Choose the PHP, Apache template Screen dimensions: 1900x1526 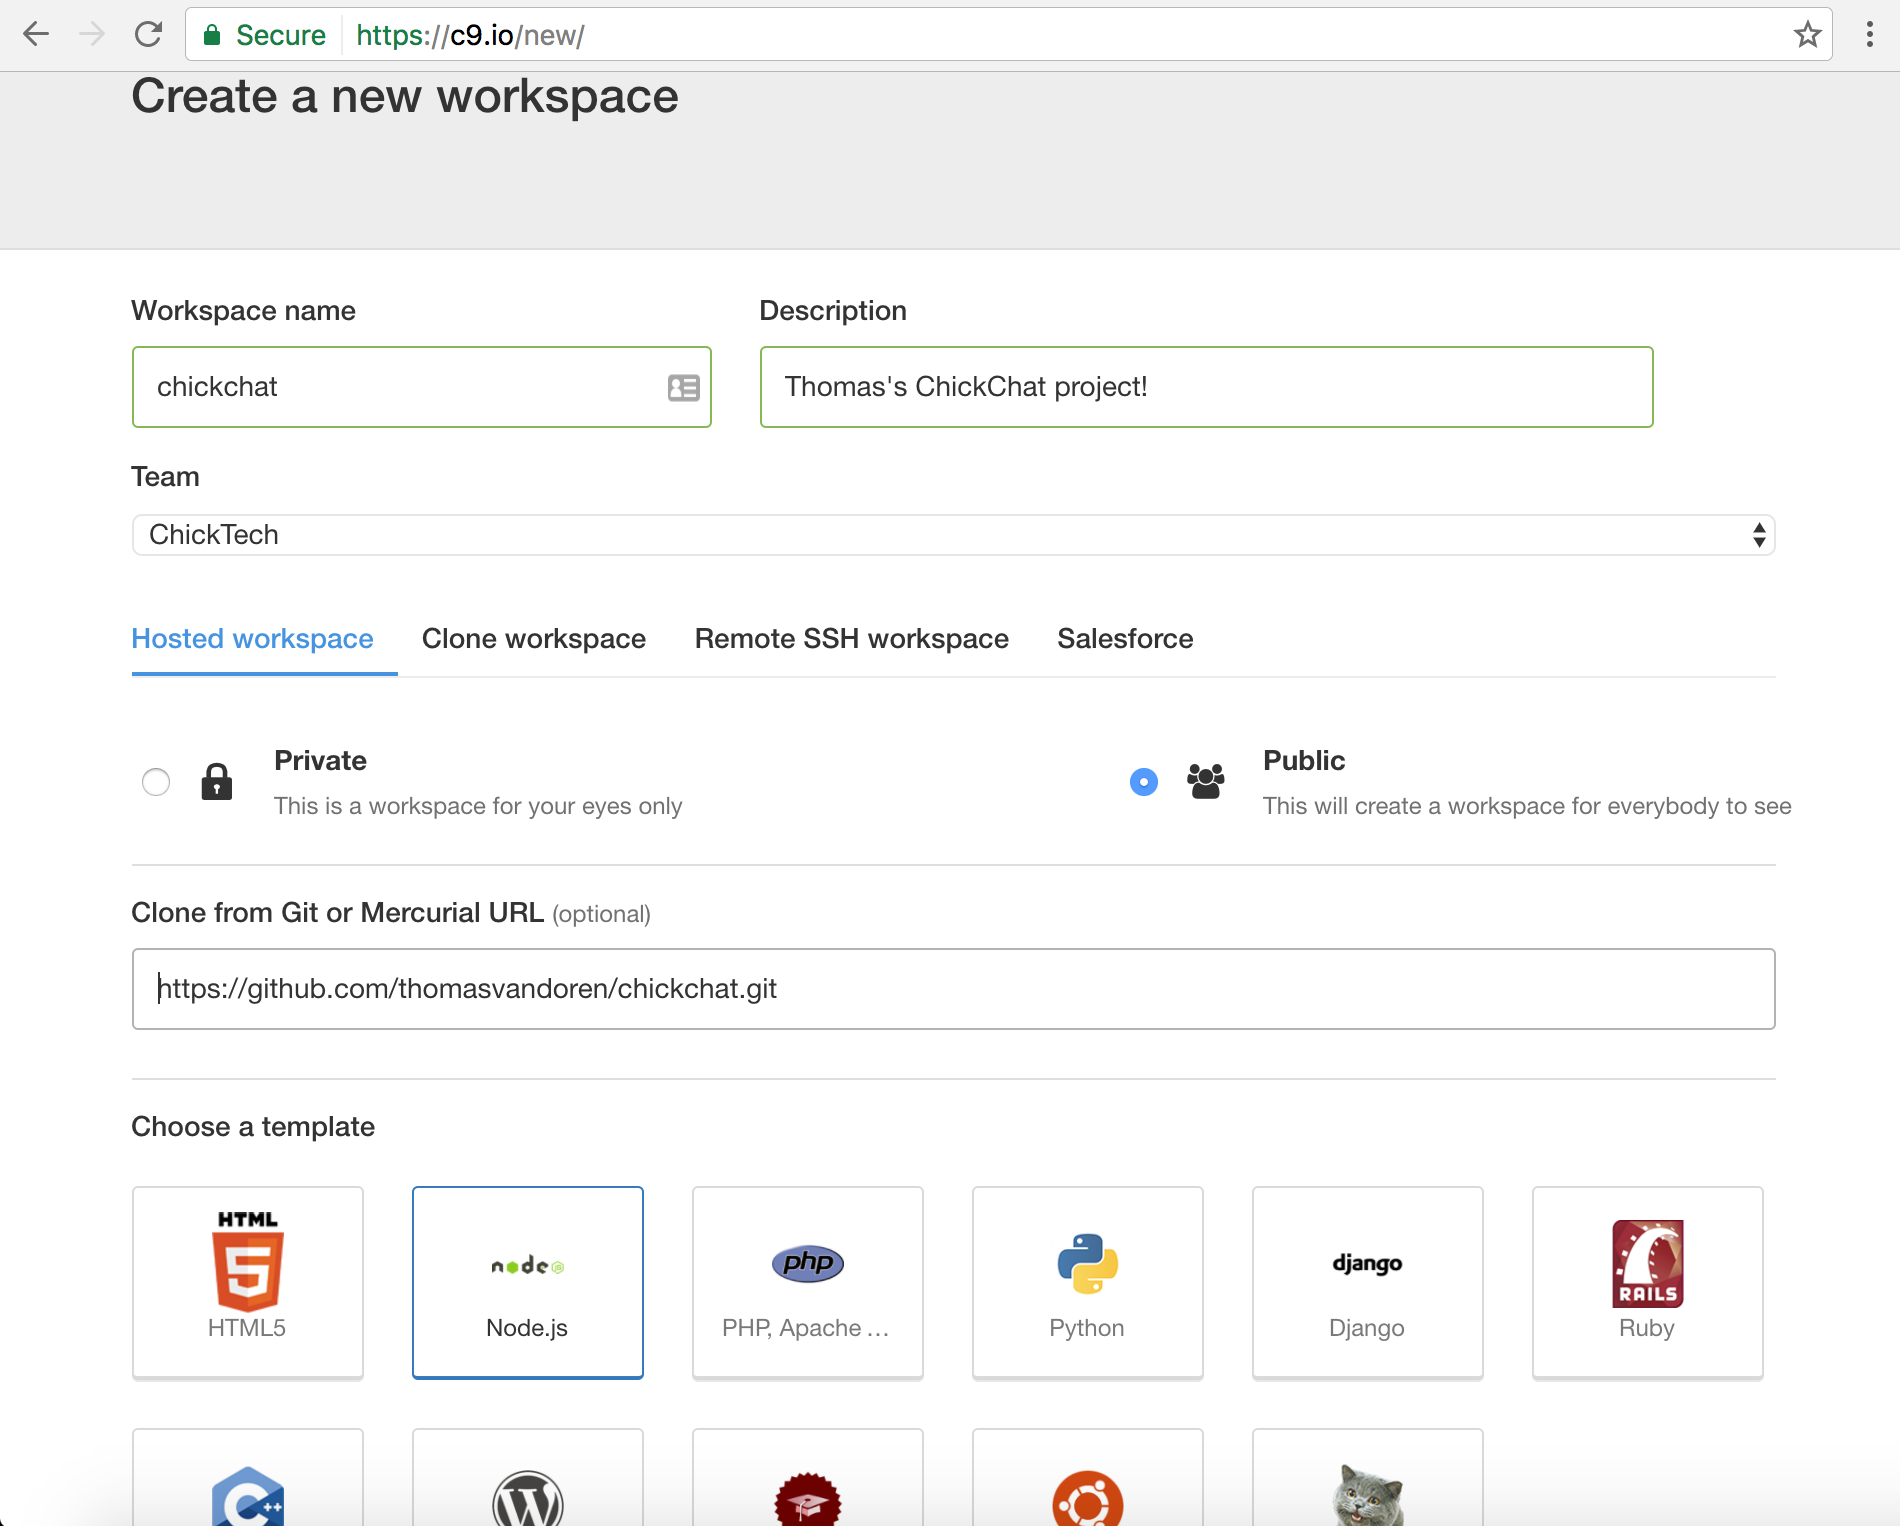(808, 1283)
